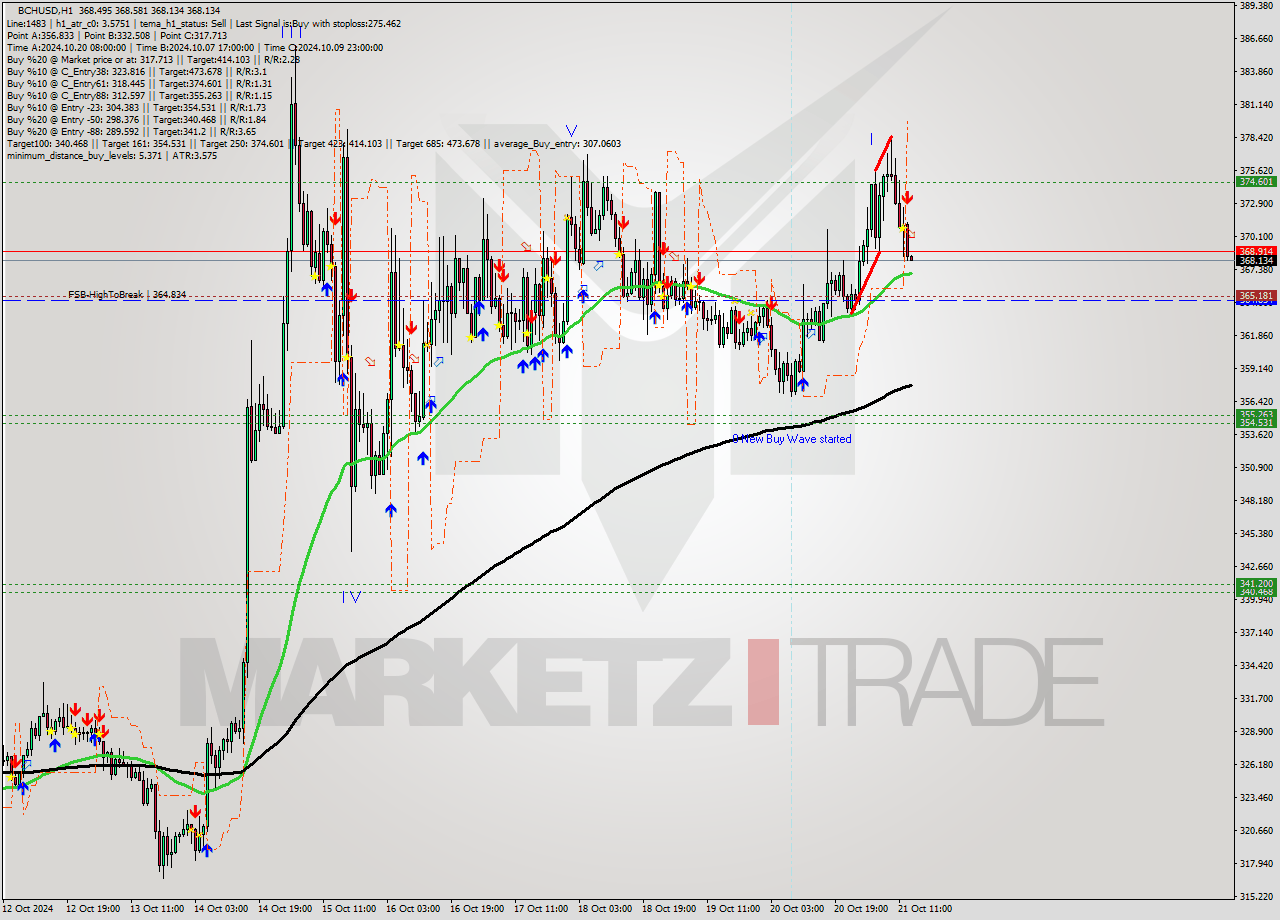Image resolution: width=1280 pixels, height=920 pixels.
Task: Click the 20 Oct 19:00 time label
Action: coord(861,909)
